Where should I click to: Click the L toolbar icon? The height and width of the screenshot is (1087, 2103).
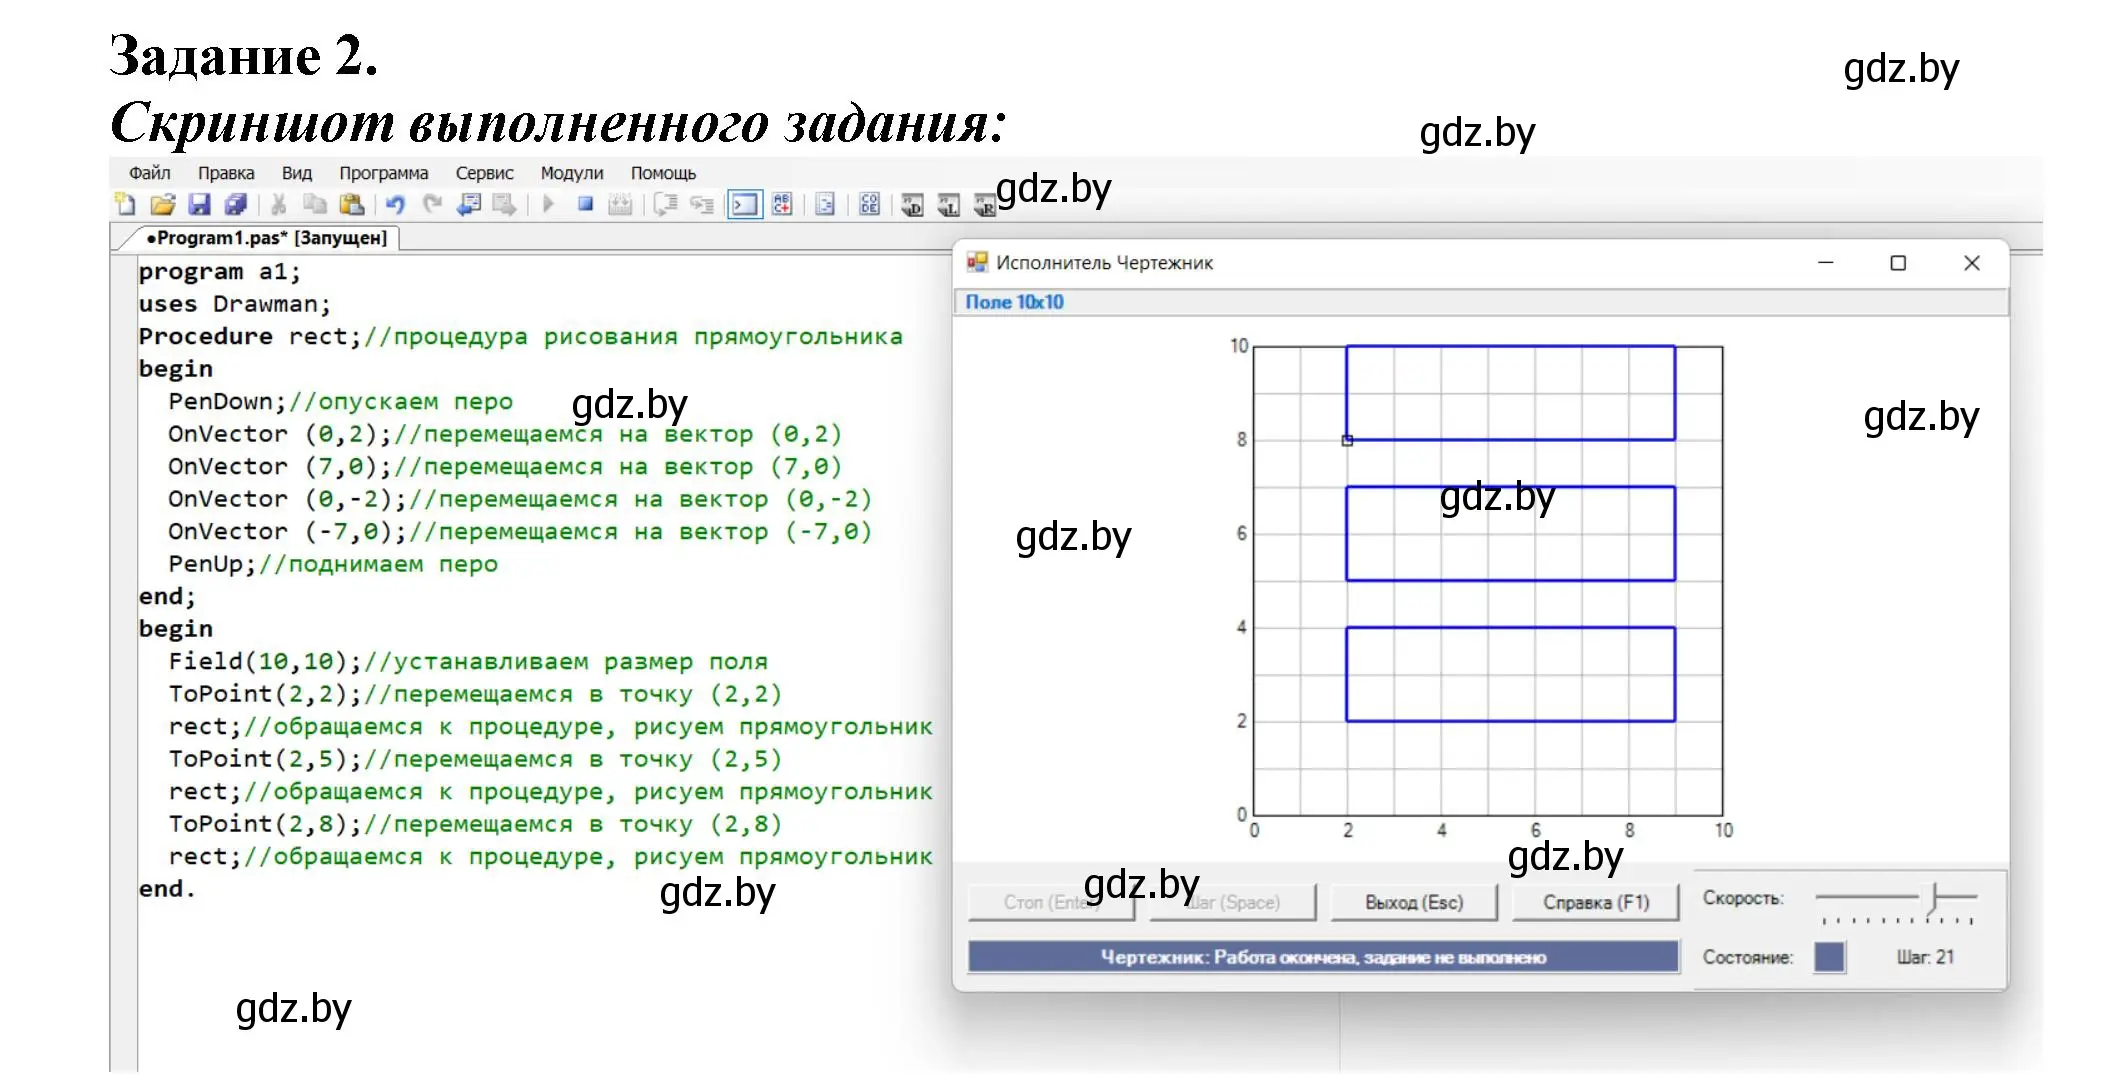point(948,206)
